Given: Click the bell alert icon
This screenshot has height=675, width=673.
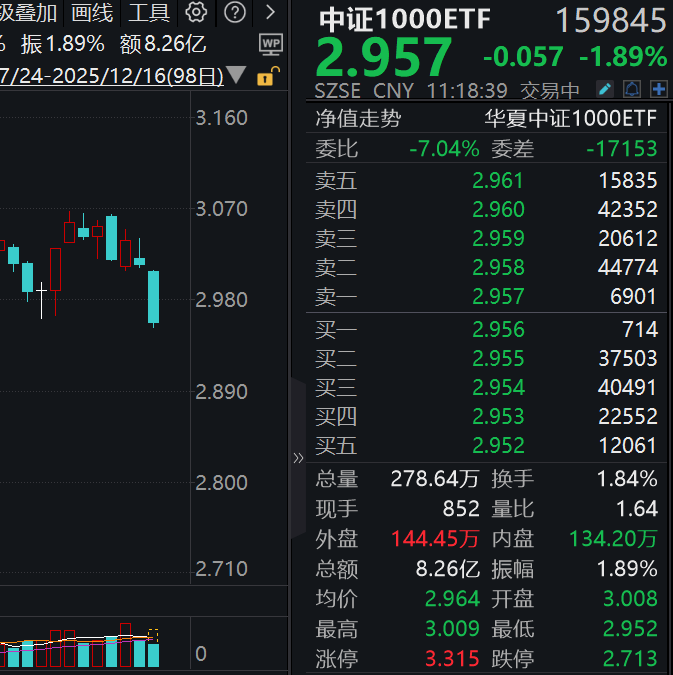Looking at the screenshot, I should coord(631,89).
